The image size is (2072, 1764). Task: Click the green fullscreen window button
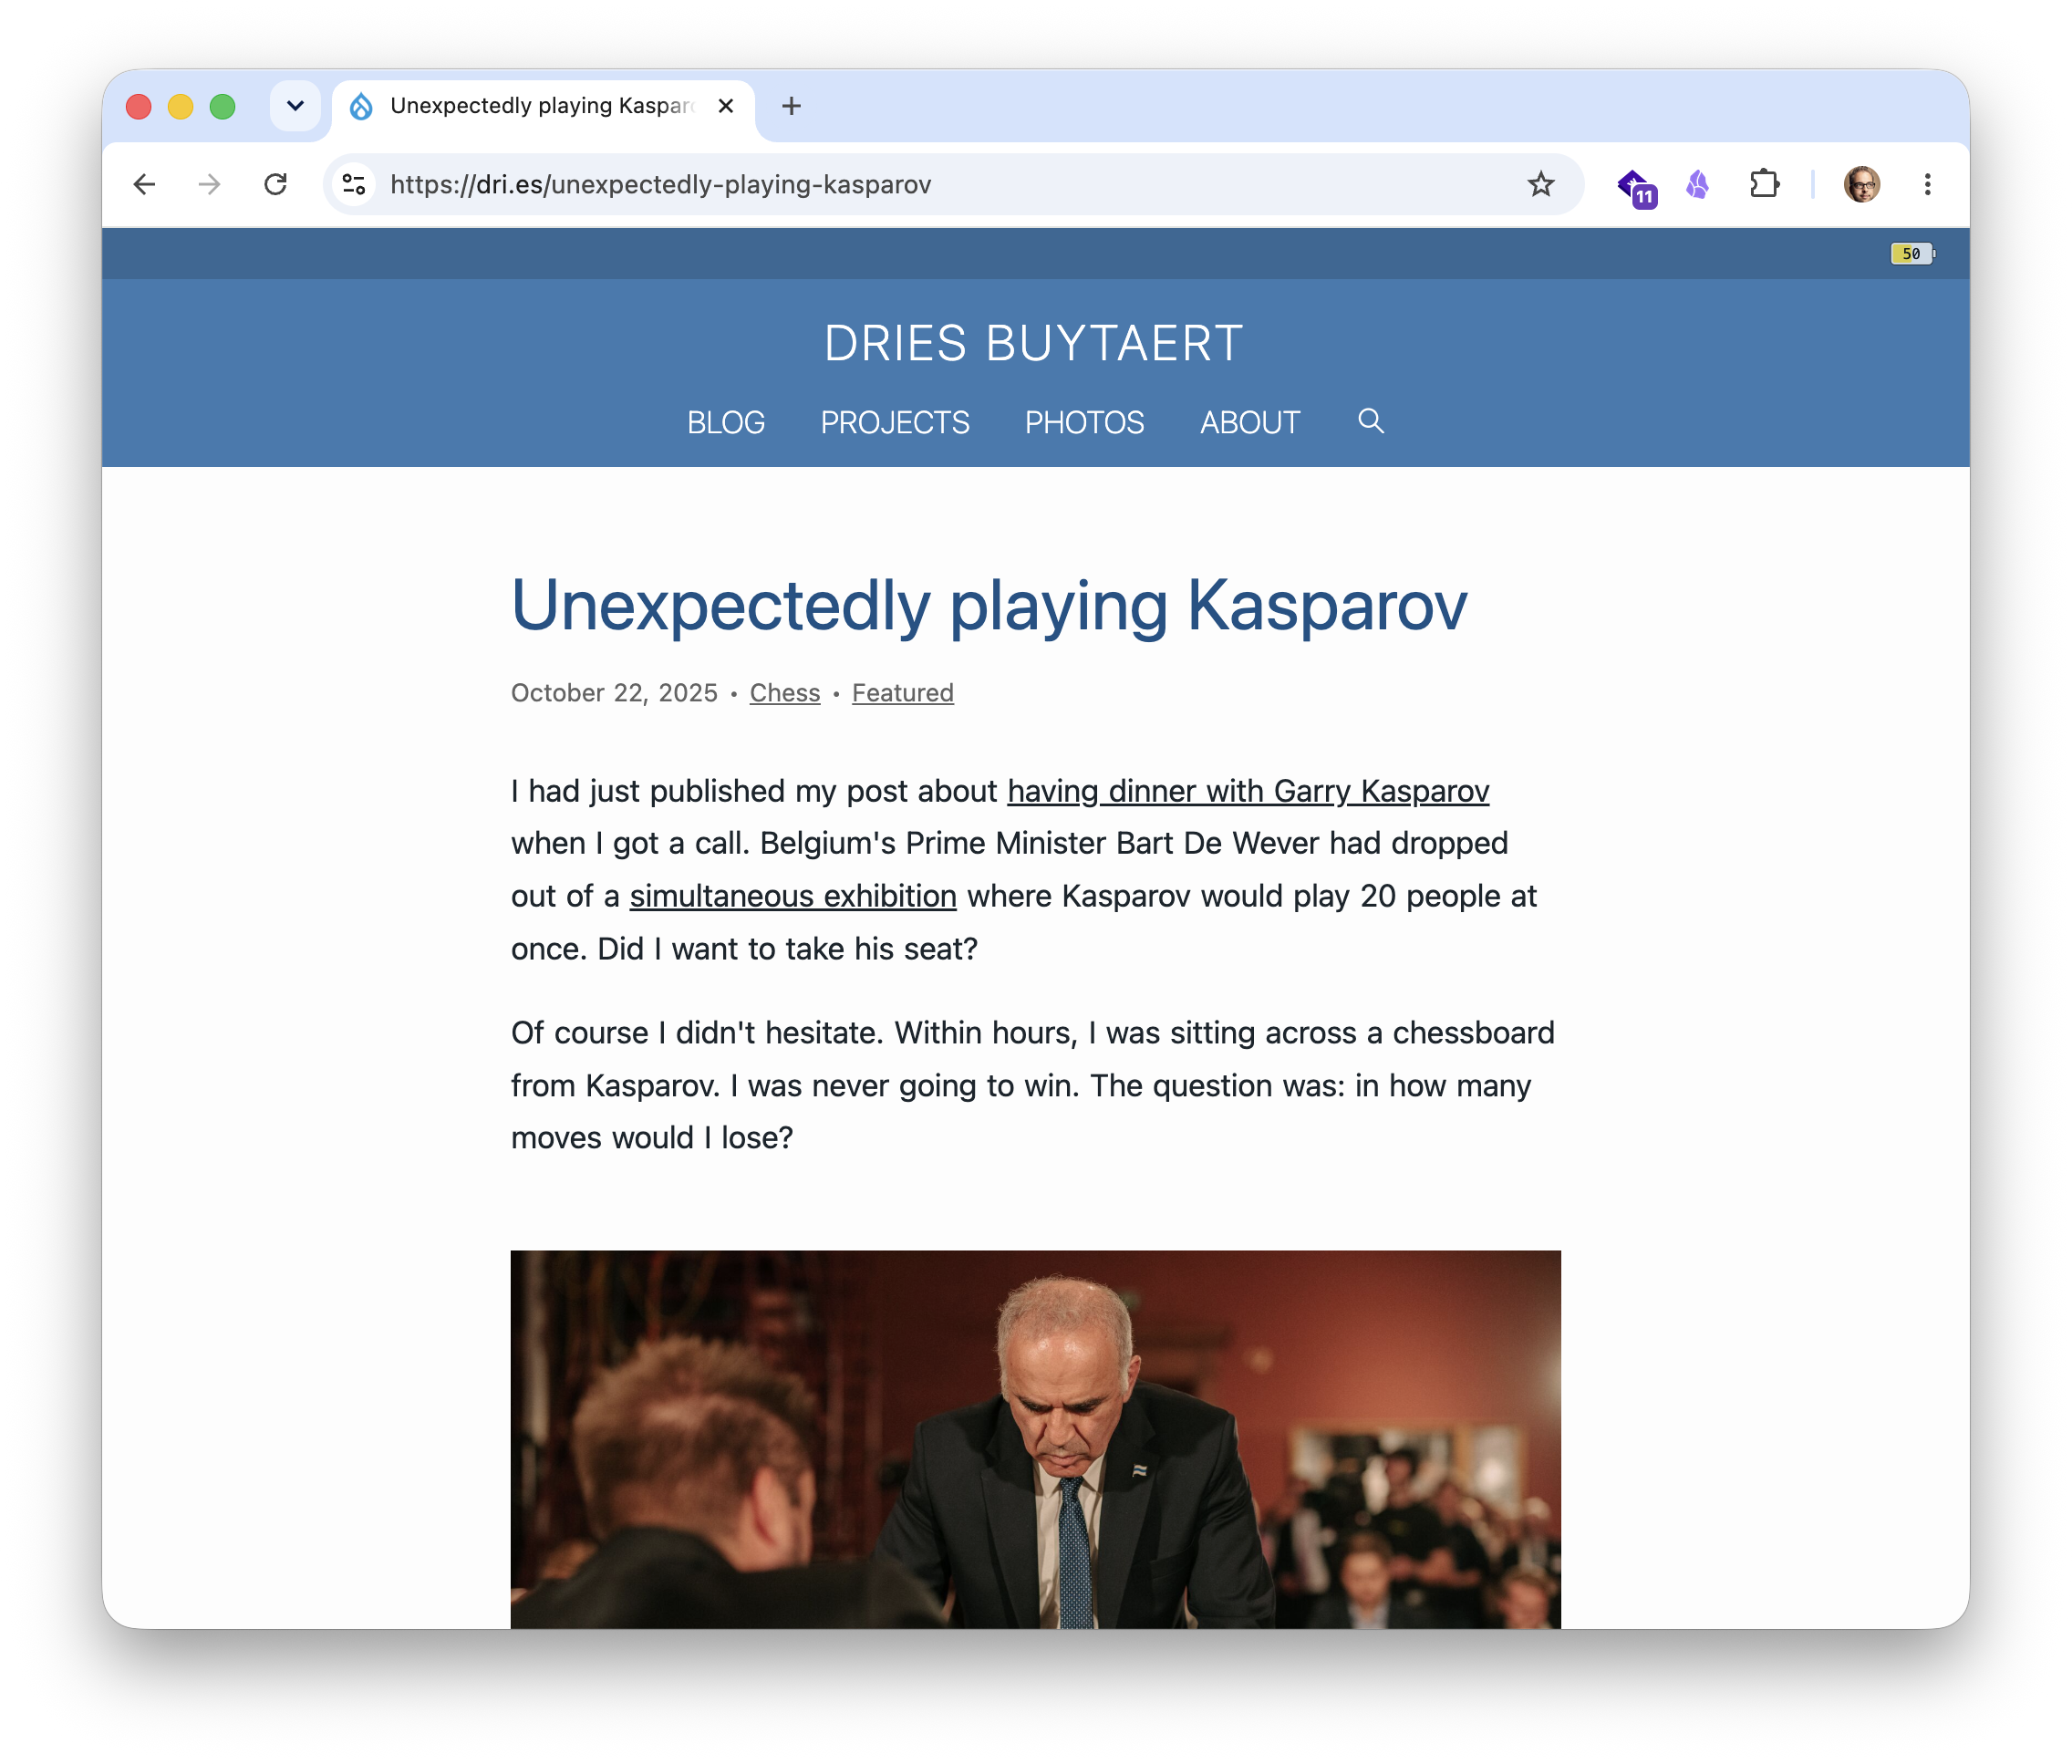pos(222,106)
